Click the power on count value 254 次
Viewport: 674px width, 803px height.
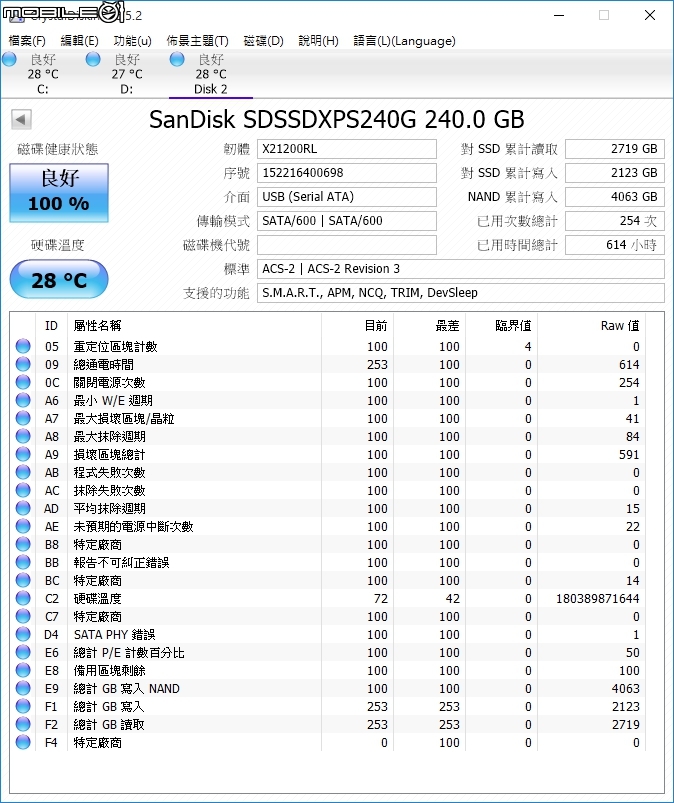point(615,221)
